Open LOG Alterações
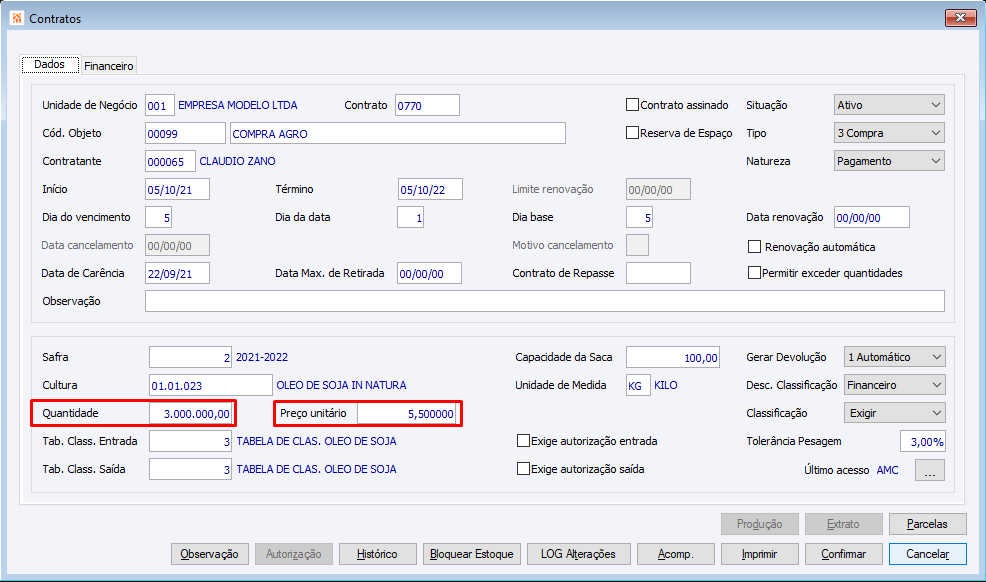Screen dimensions: 986x582 [x=579, y=554]
